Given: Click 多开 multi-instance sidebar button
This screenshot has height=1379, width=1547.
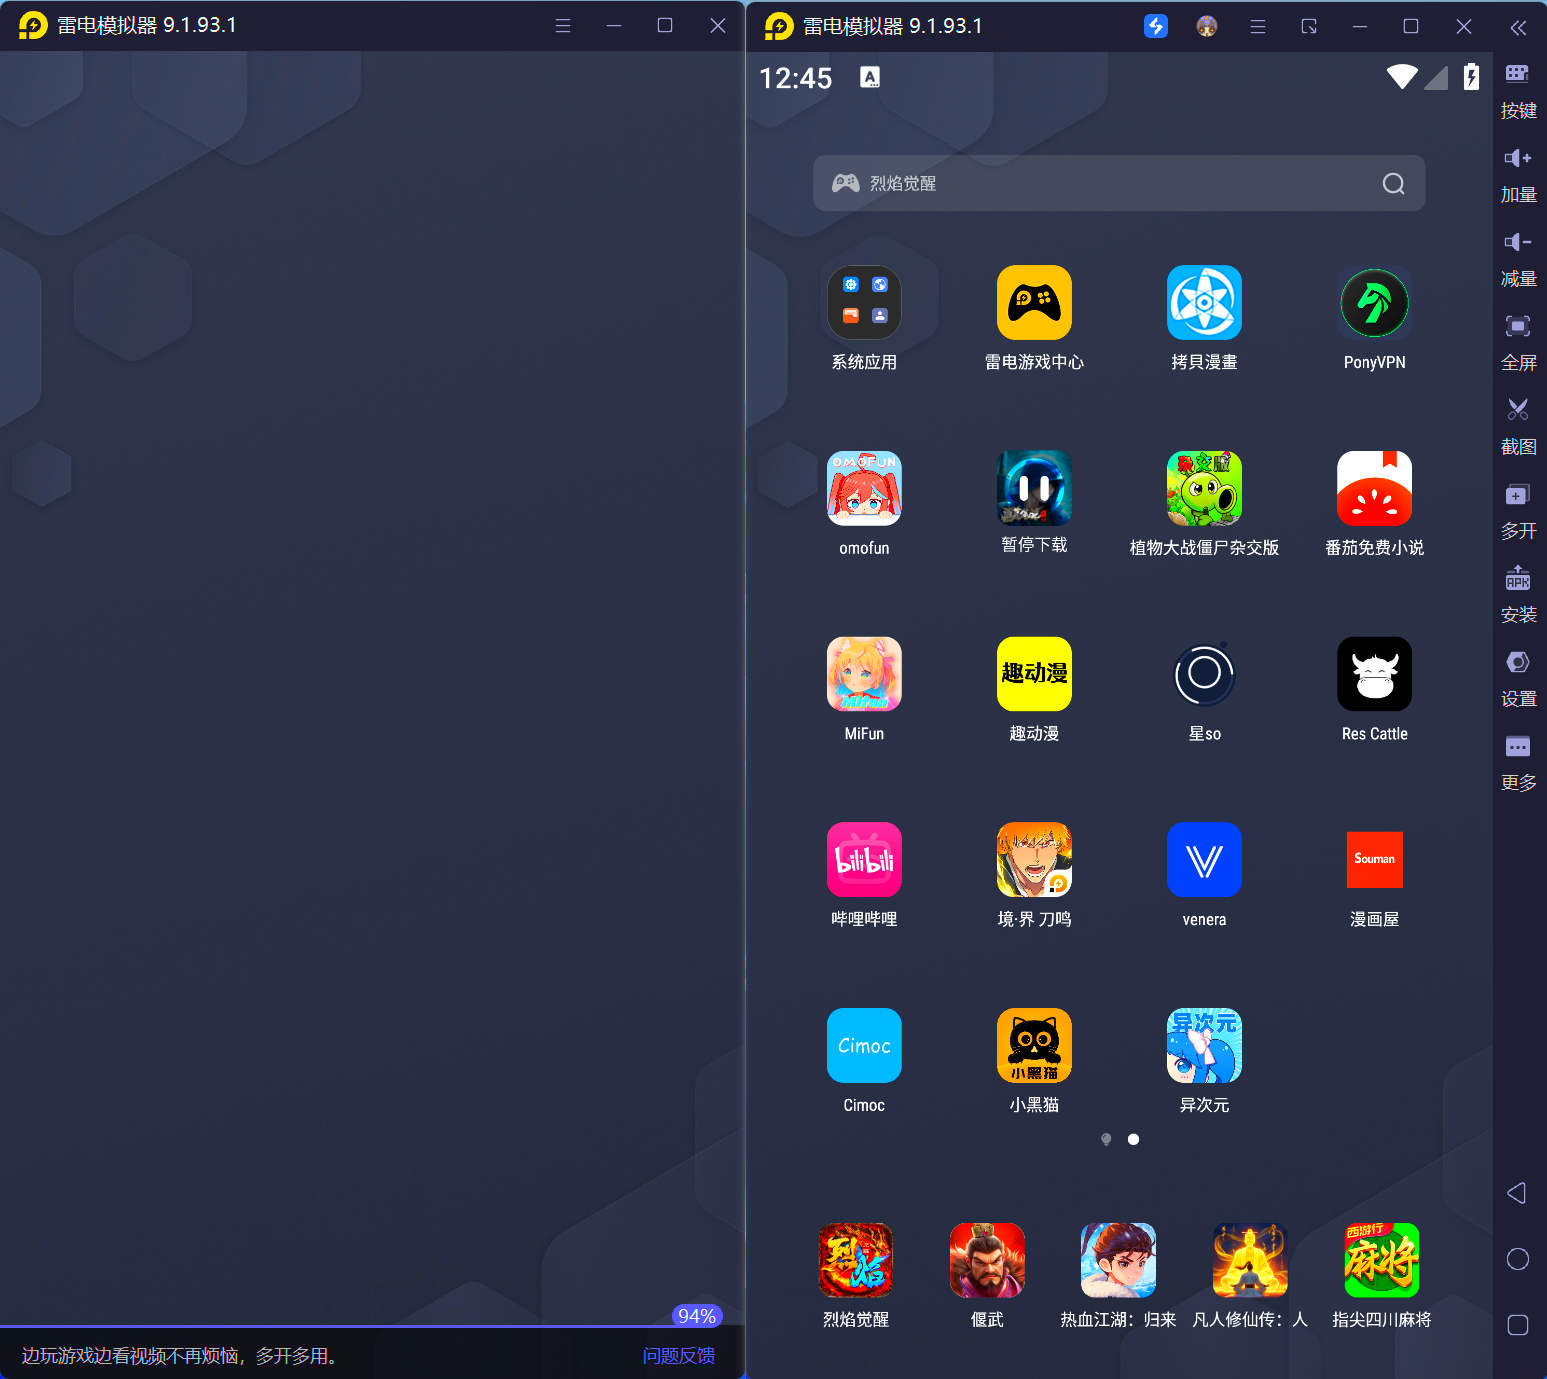Looking at the screenshot, I should [x=1518, y=494].
